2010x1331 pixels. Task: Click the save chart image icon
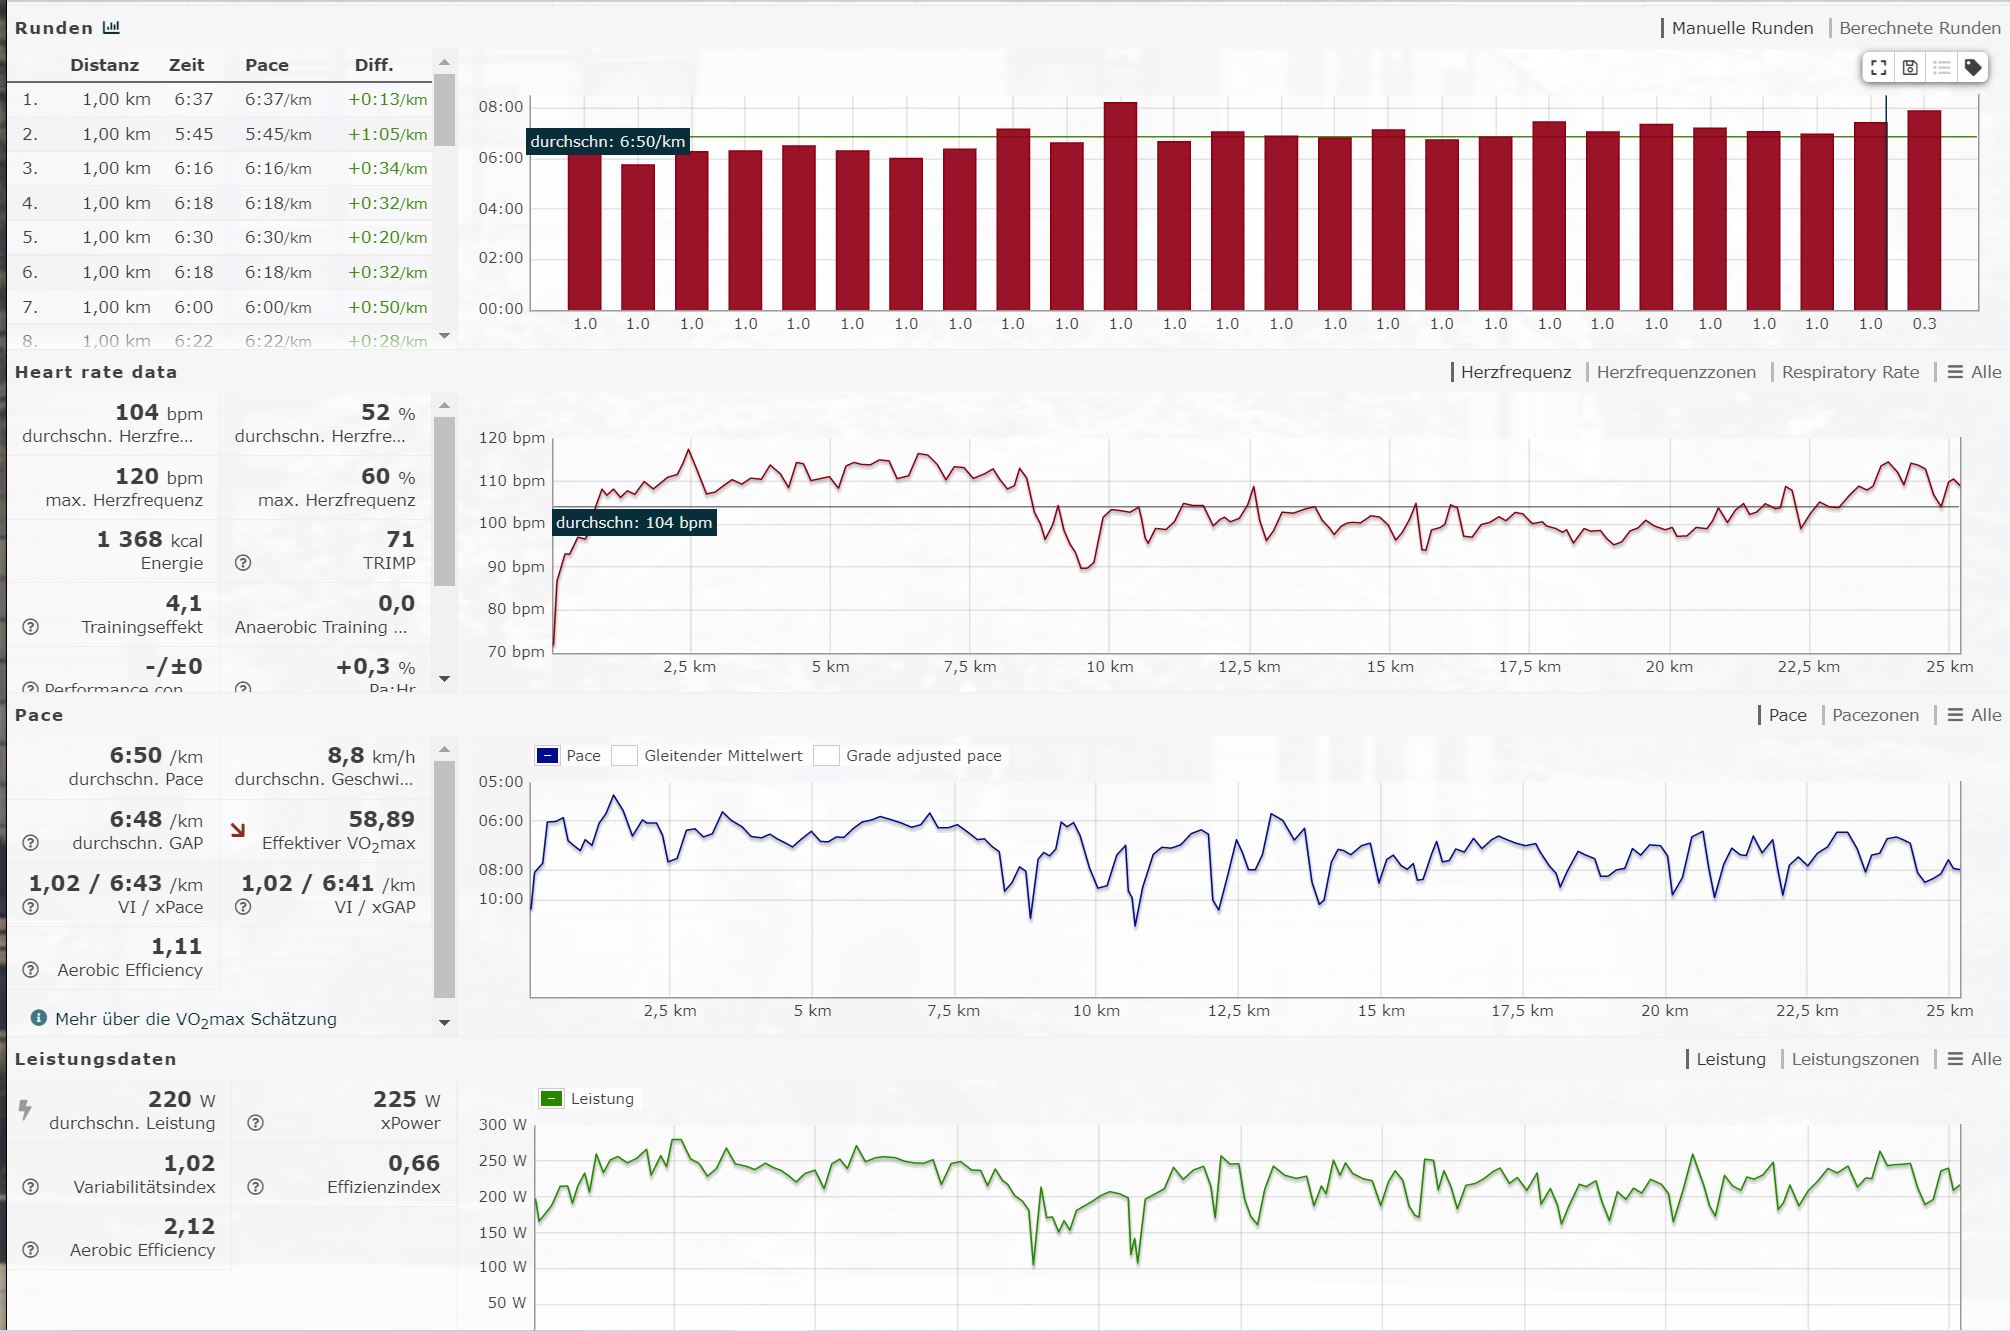coord(1910,68)
